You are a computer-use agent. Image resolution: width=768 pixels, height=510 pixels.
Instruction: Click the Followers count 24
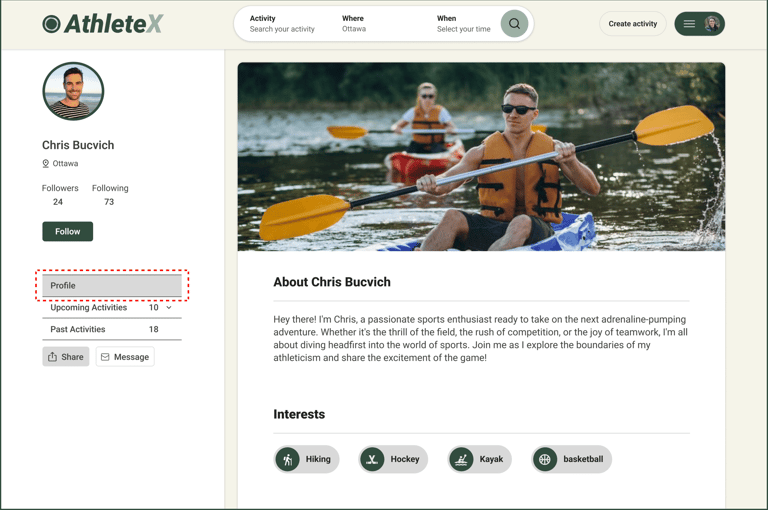[58, 202]
